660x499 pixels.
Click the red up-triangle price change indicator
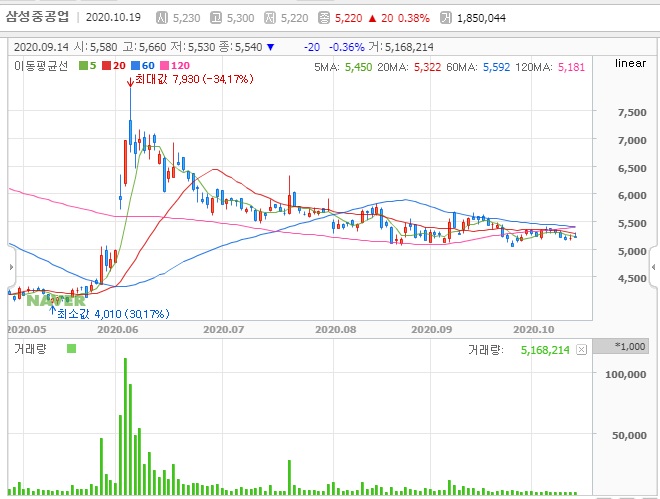tap(372, 18)
